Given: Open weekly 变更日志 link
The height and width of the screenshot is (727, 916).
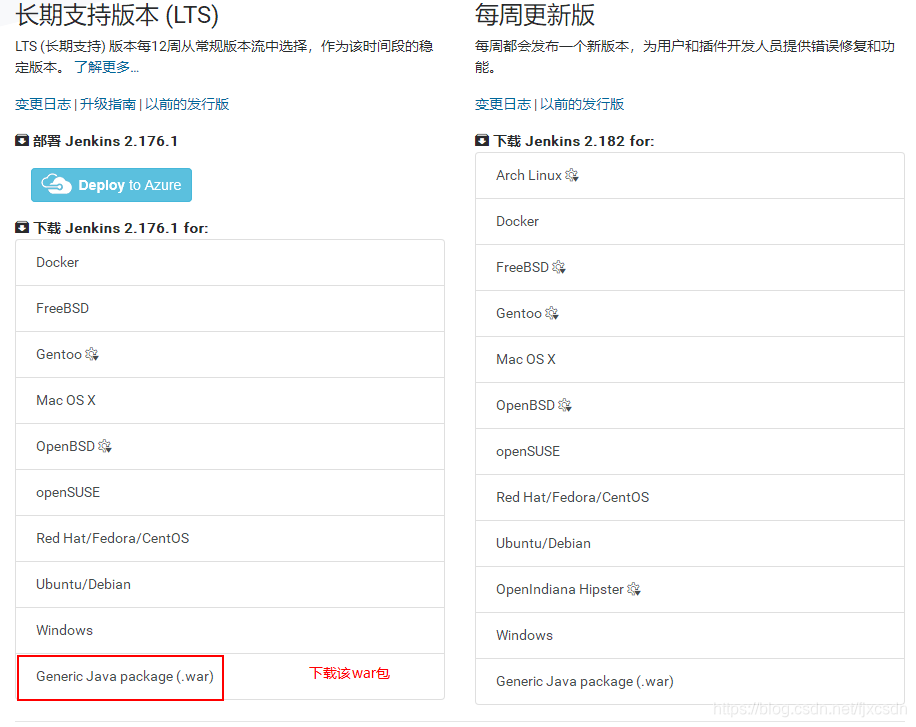Looking at the screenshot, I should pyautogui.click(x=503, y=105).
